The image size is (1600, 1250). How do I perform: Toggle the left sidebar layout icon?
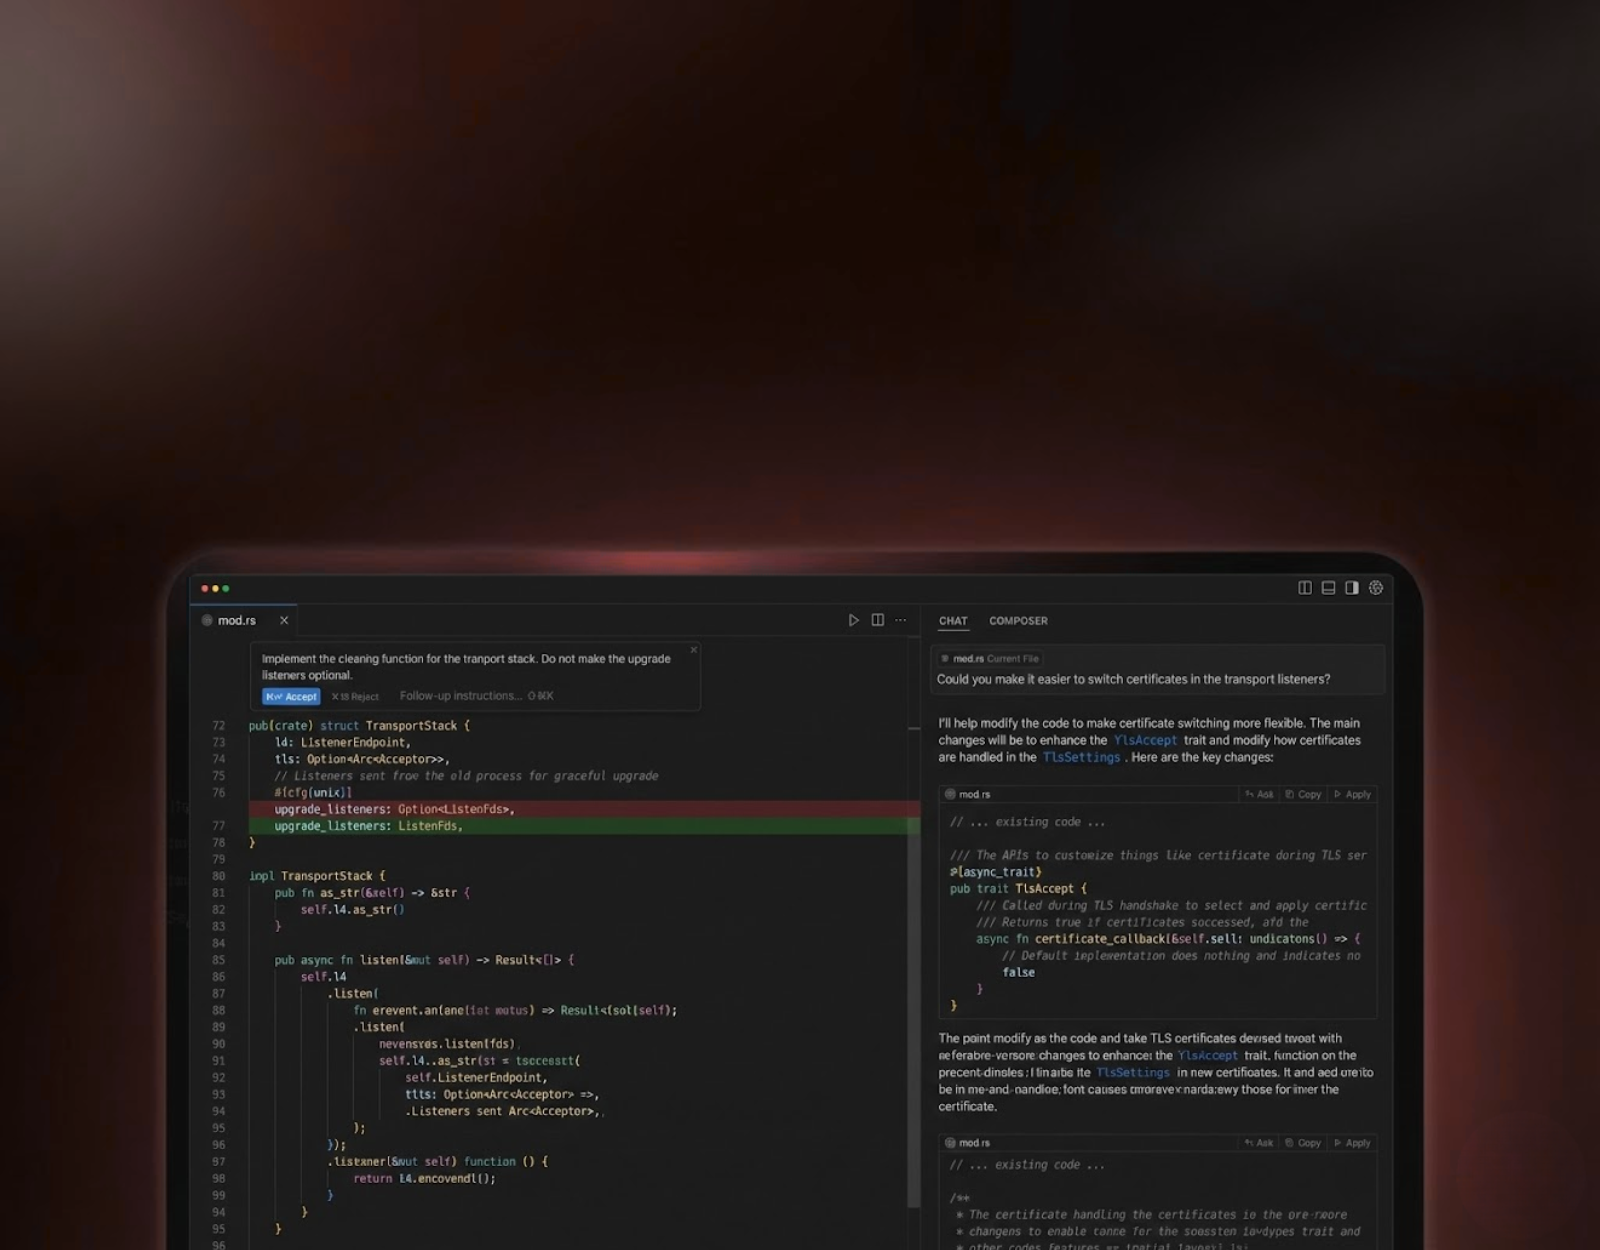1305,588
